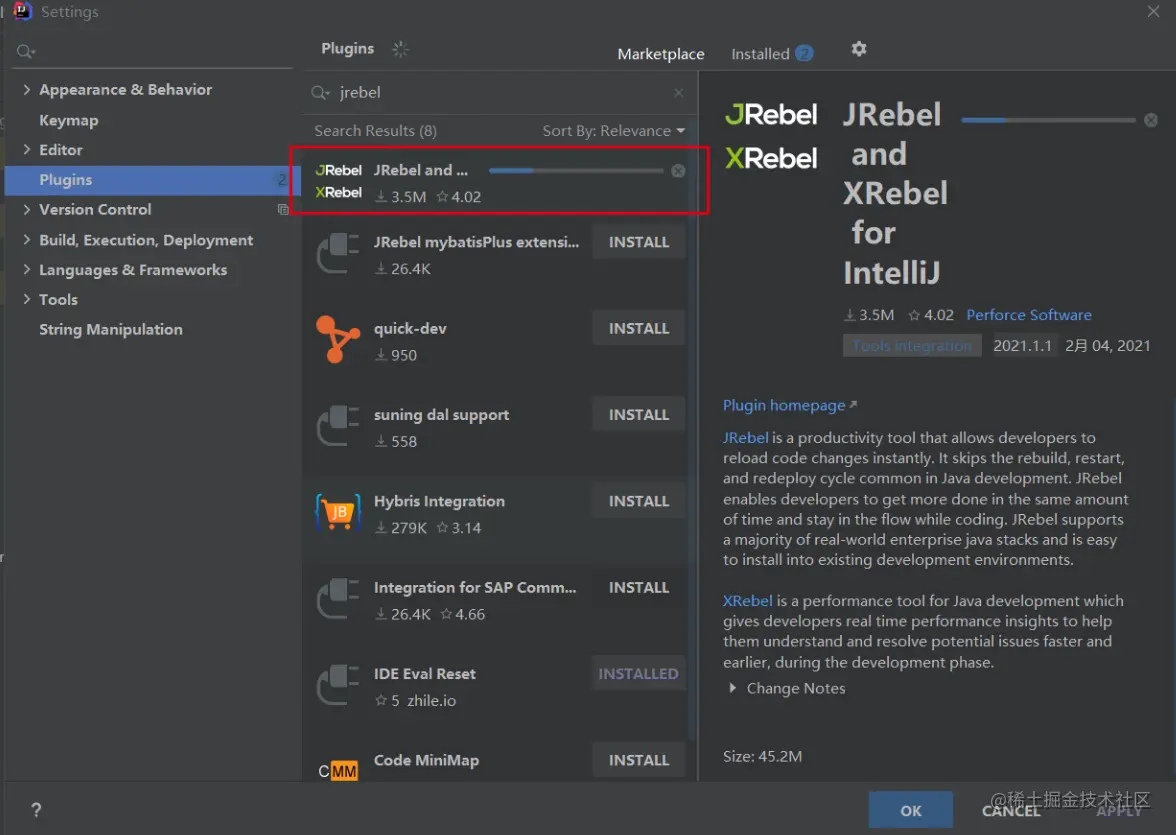Open the Sort By Relevance dropdown

(614, 131)
